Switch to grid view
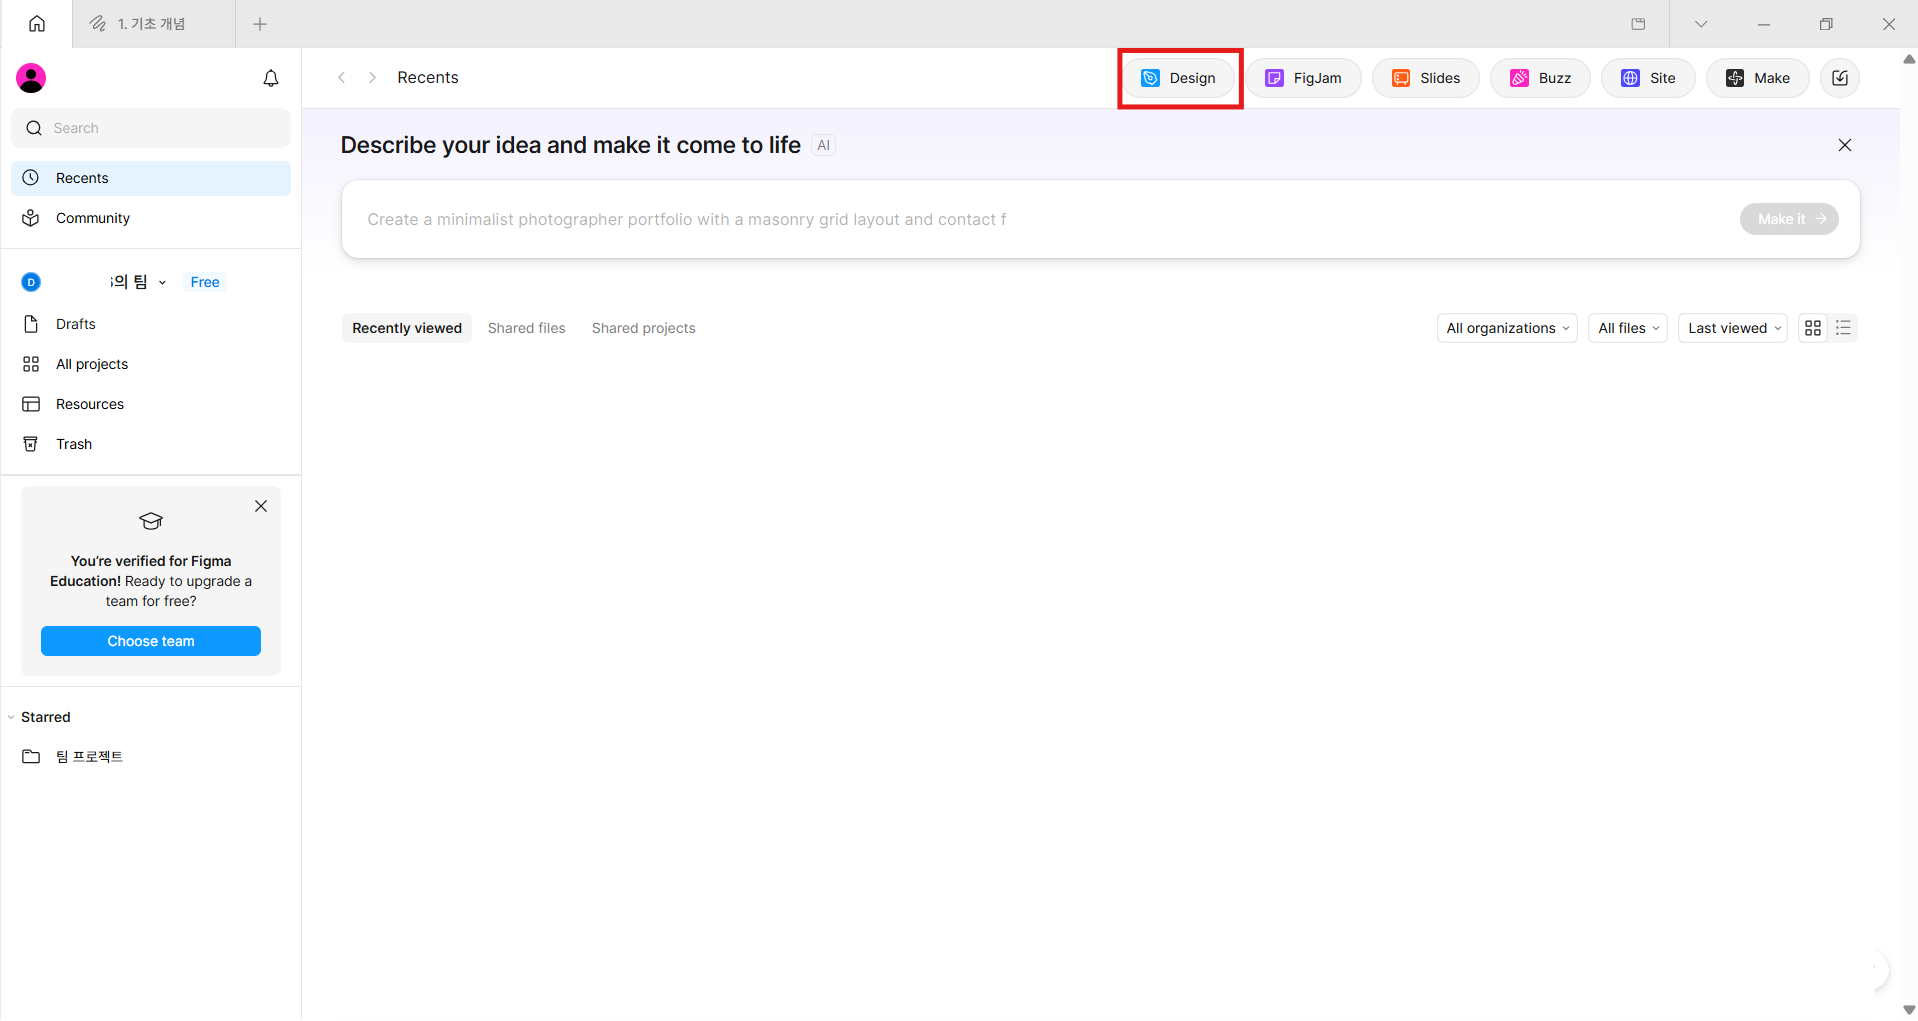 [x=1813, y=328]
